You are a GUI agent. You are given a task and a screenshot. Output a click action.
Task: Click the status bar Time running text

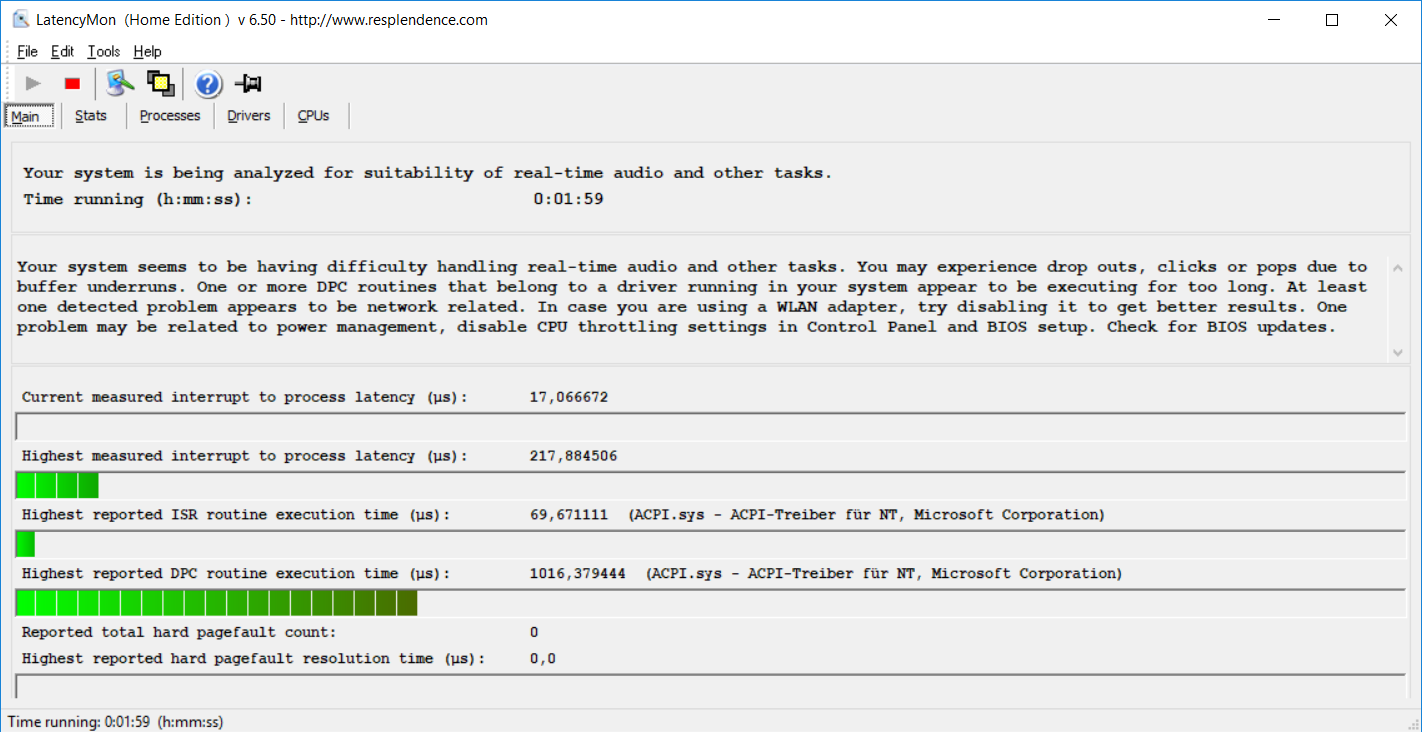[x=115, y=721]
